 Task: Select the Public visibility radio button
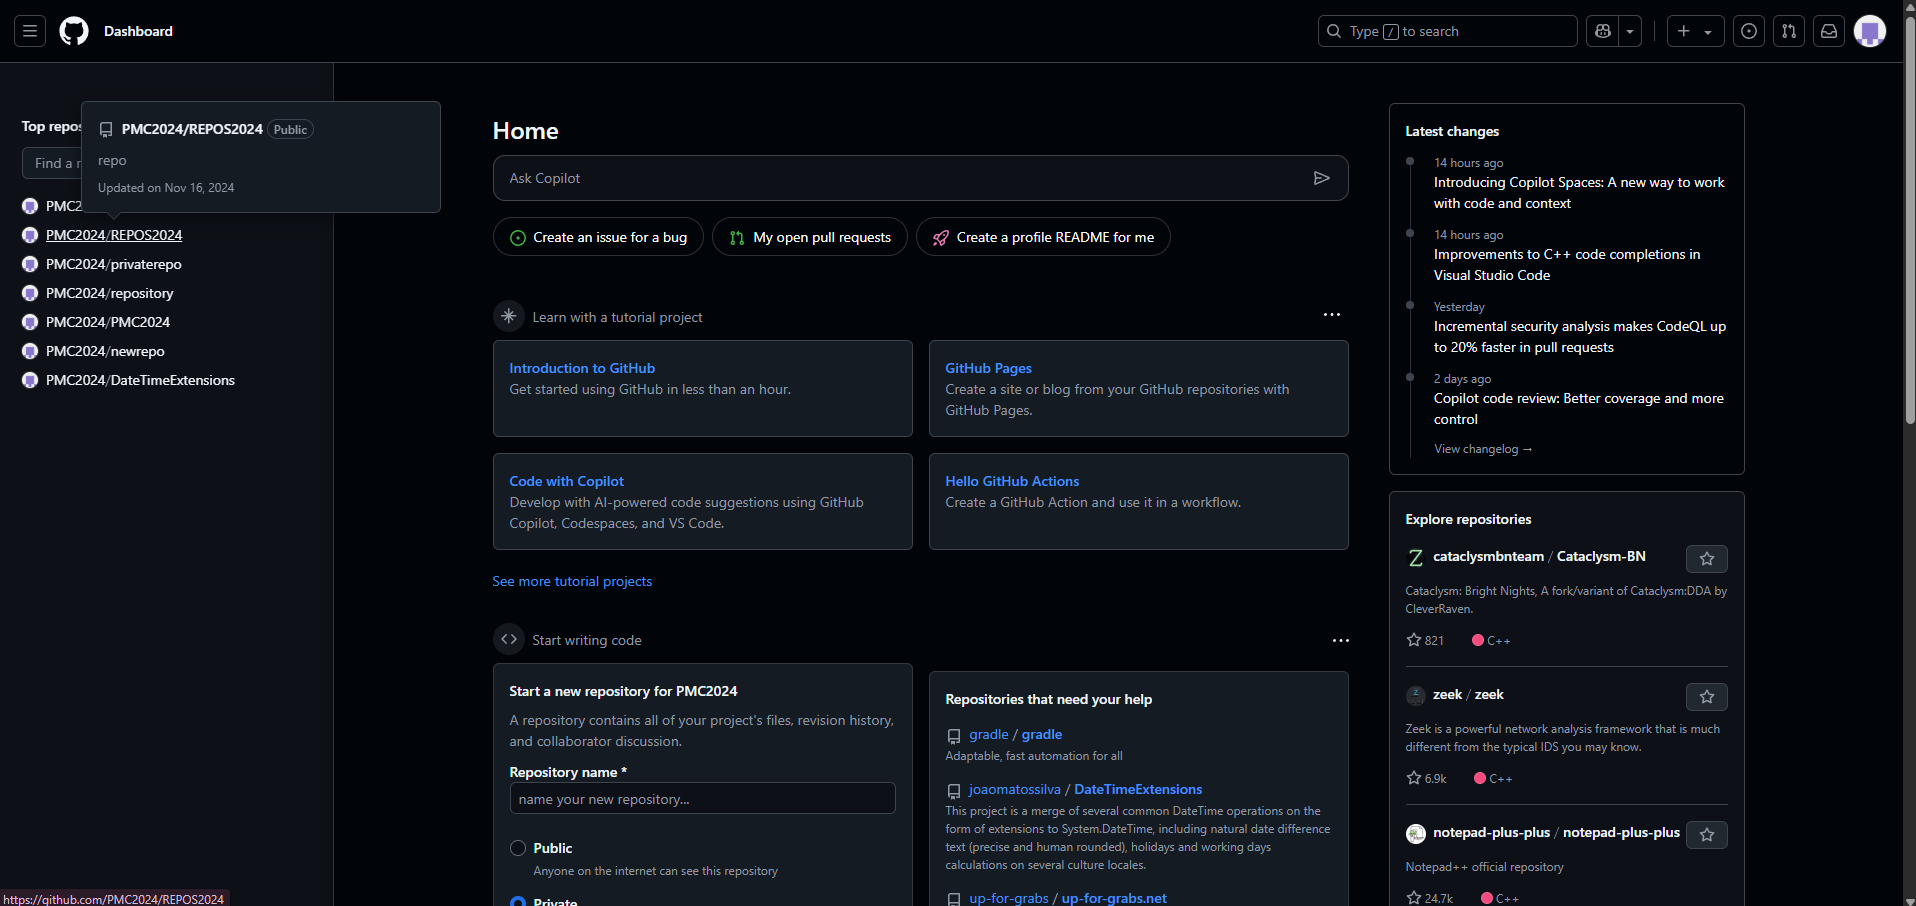point(518,848)
